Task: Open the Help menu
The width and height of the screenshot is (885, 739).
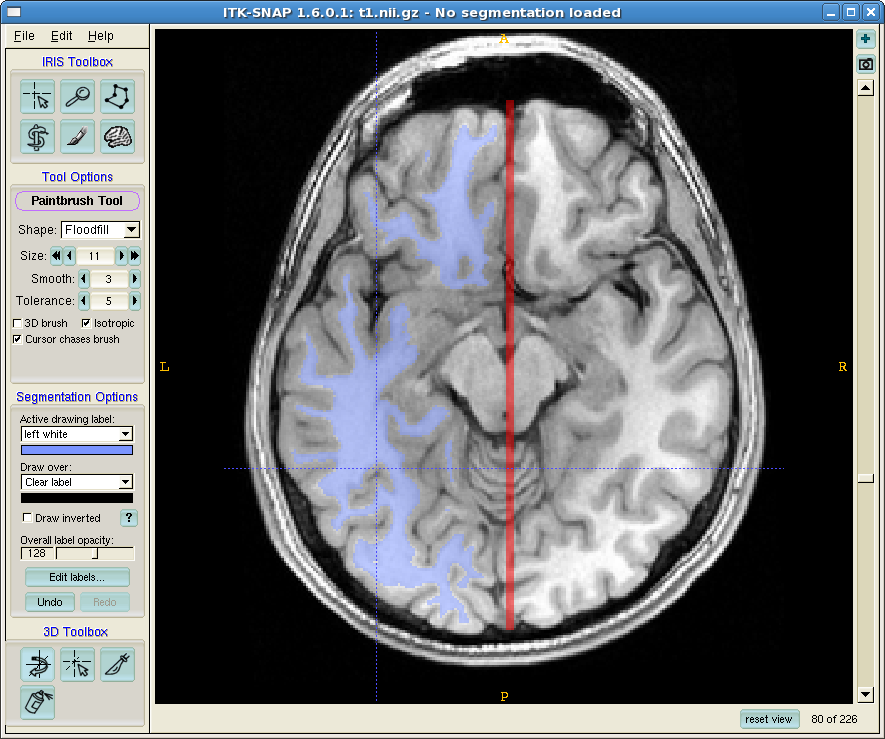Action: tap(100, 36)
